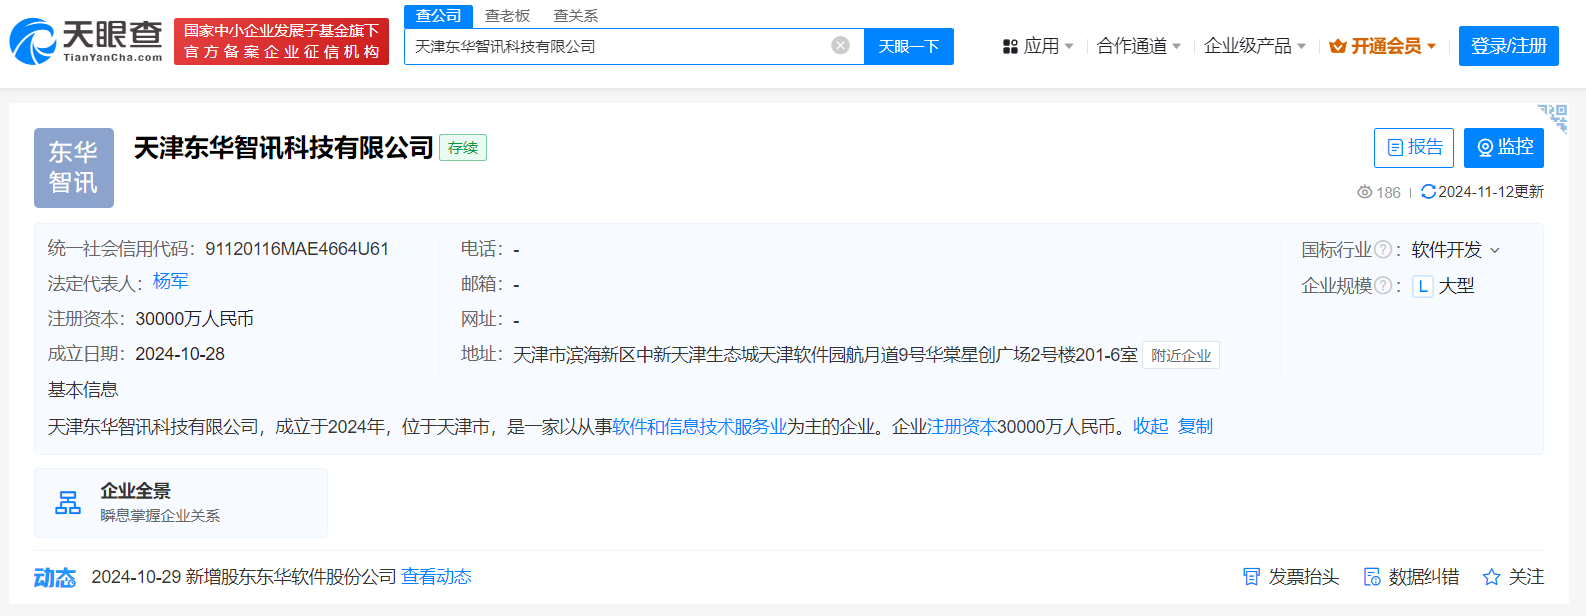The height and width of the screenshot is (616, 1586).
Task: Open the 开通会员 dropdown
Action: [1383, 46]
